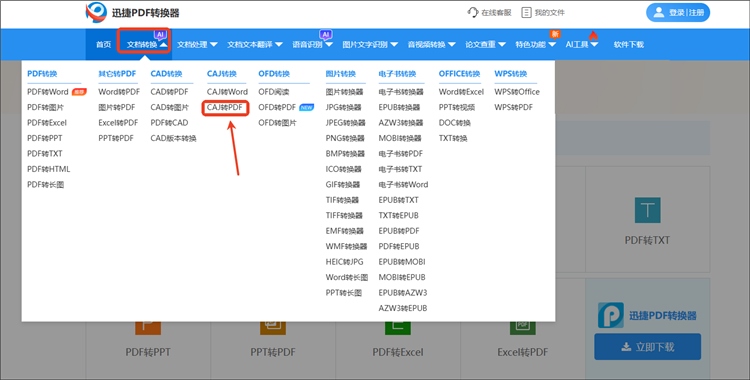Open OFD阅读 option

[274, 92]
